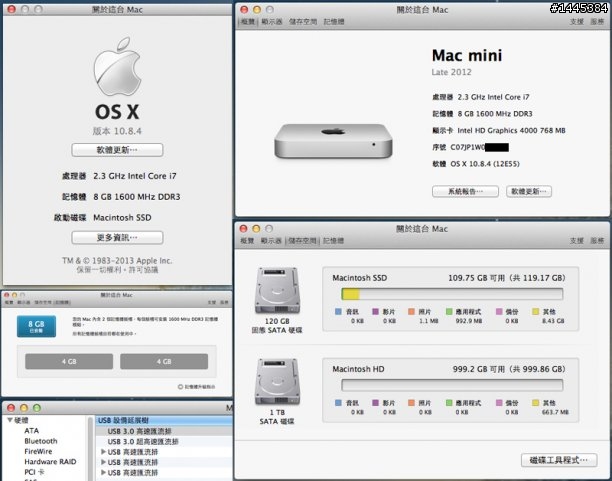Viewport: 612px width, 481px height.
Task: Select the 120 GB SSD drive icon
Action: point(277,290)
